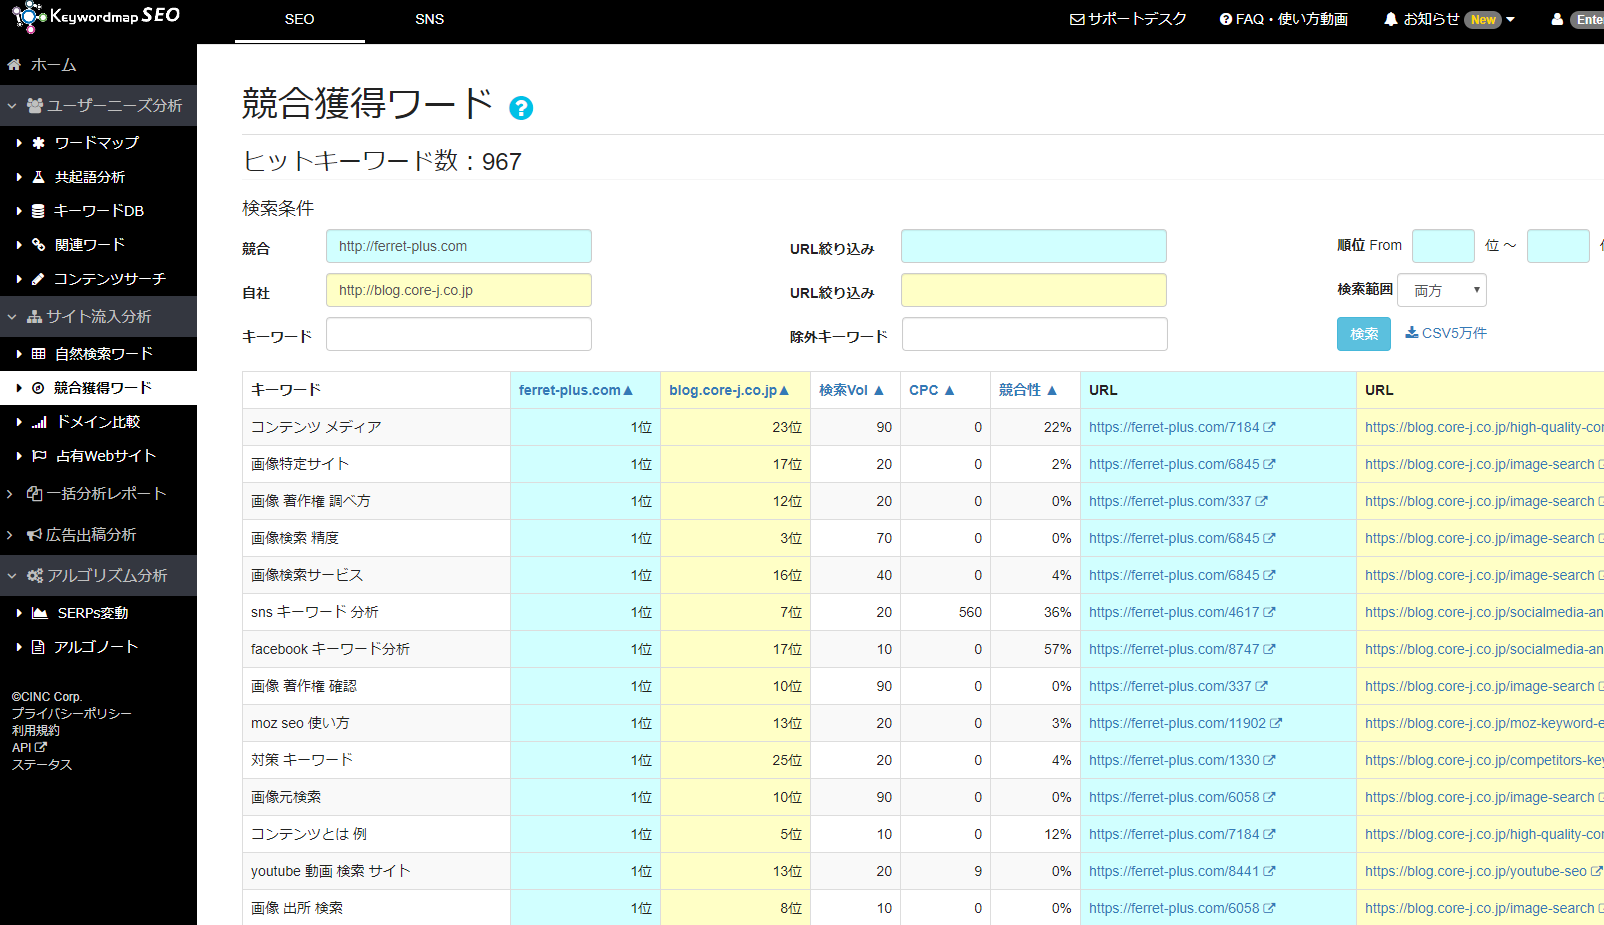The image size is (1604, 925).
Task: Click the CSV download icon
Action: pos(1411,333)
